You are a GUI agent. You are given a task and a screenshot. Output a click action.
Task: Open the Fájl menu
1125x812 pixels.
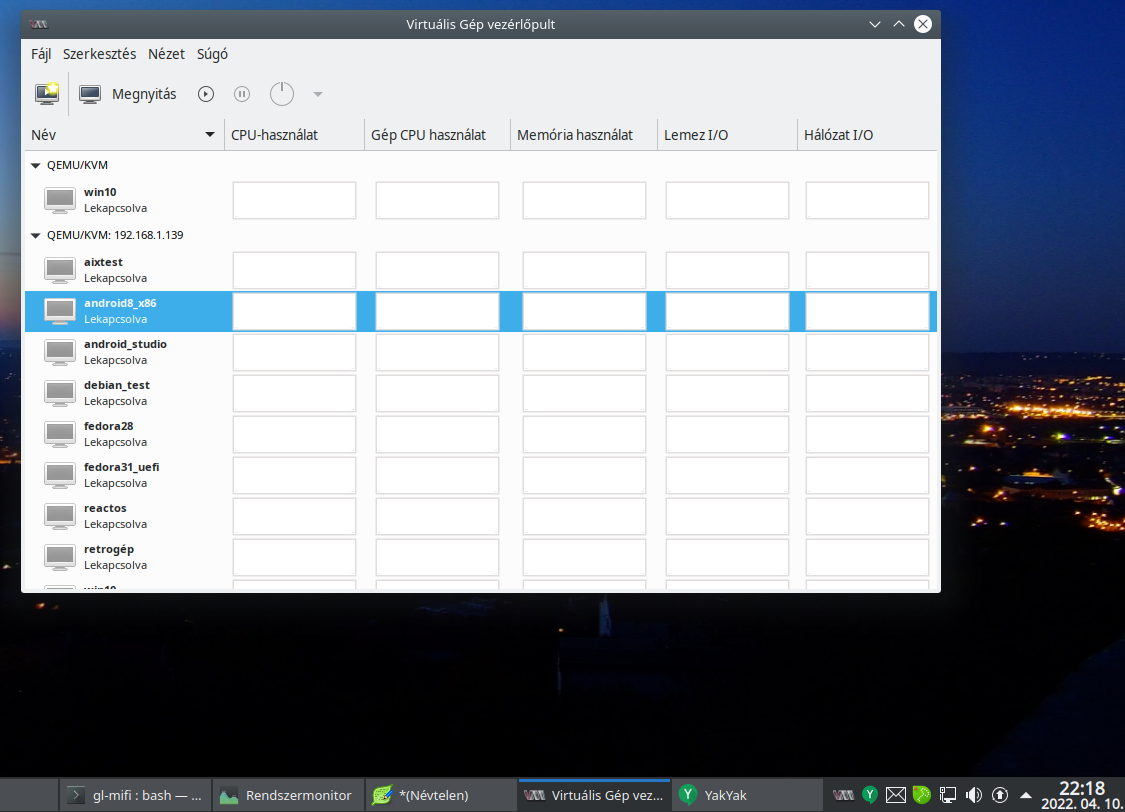point(41,54)
